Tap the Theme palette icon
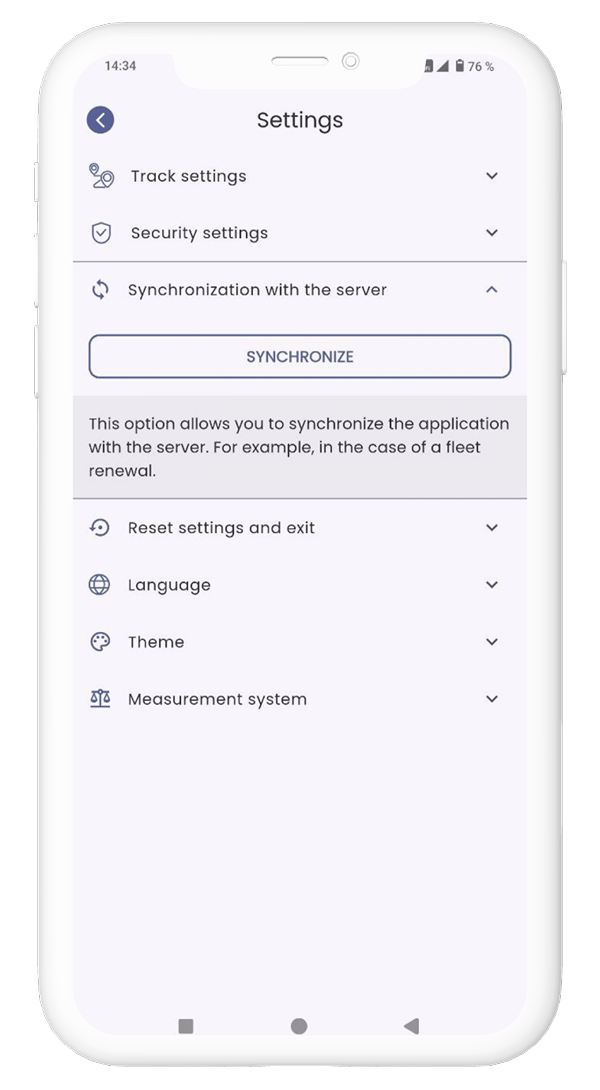 point(100,642)
